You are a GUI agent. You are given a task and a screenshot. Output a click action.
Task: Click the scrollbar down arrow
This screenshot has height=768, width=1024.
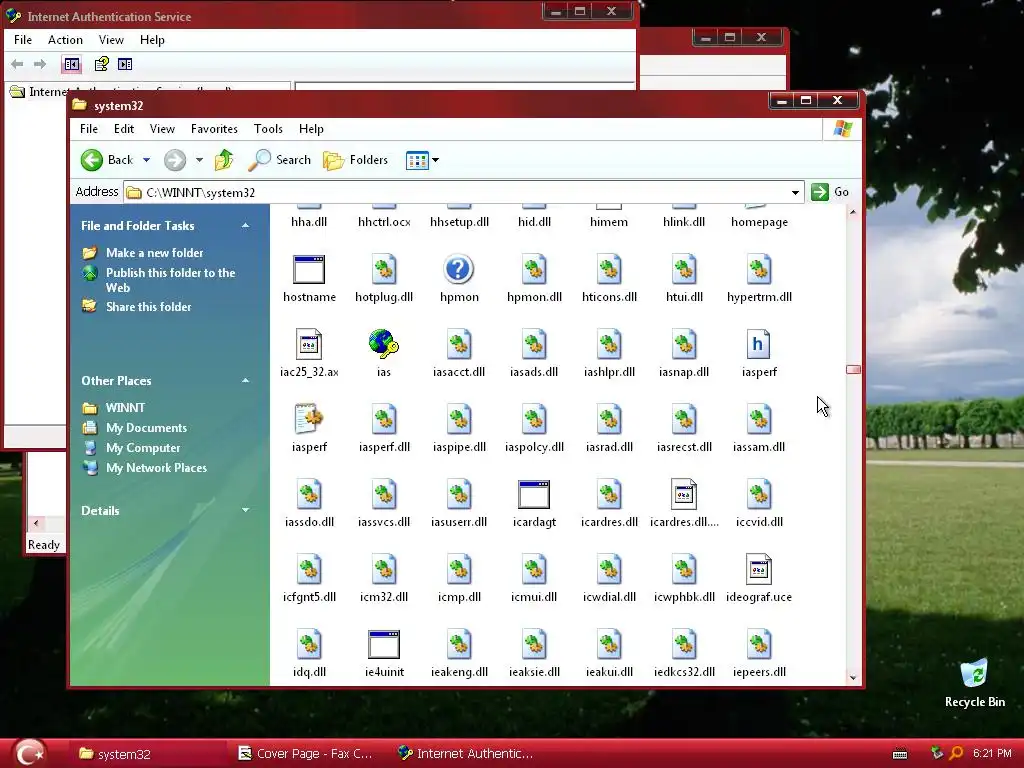tap(853, 678)
